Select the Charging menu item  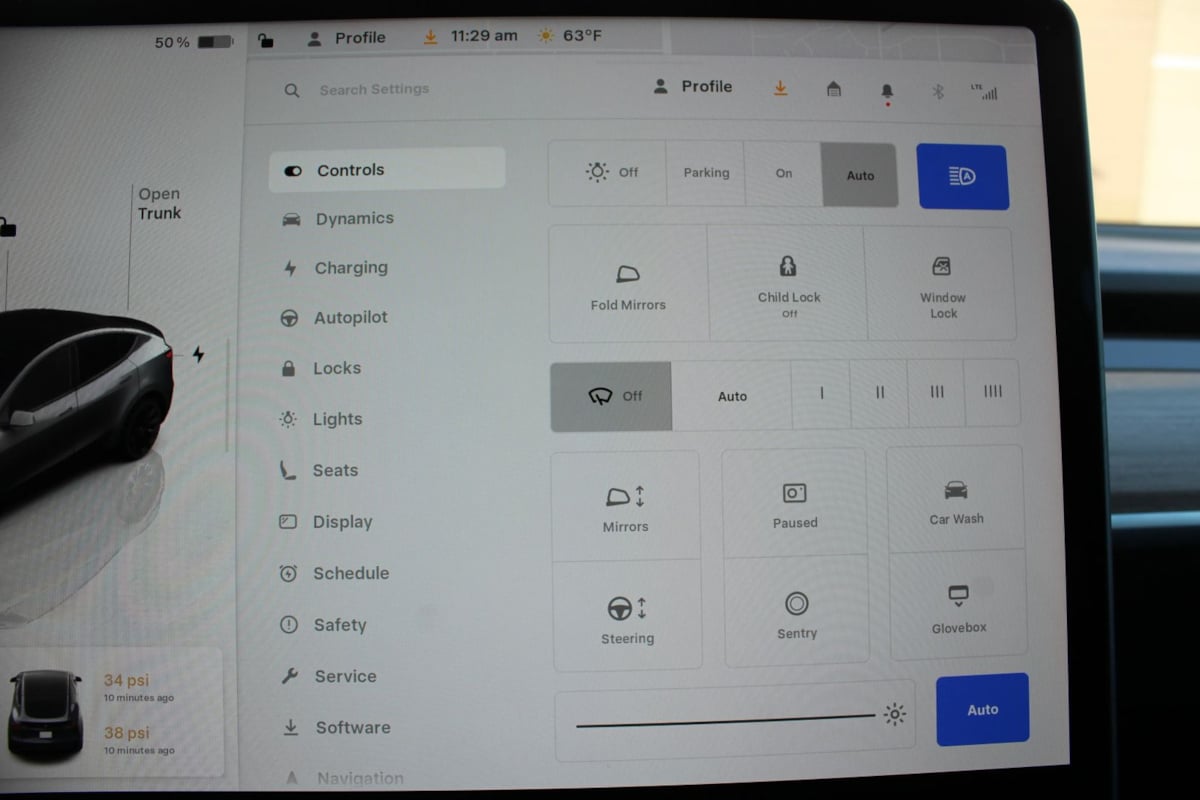pos(350,268)
